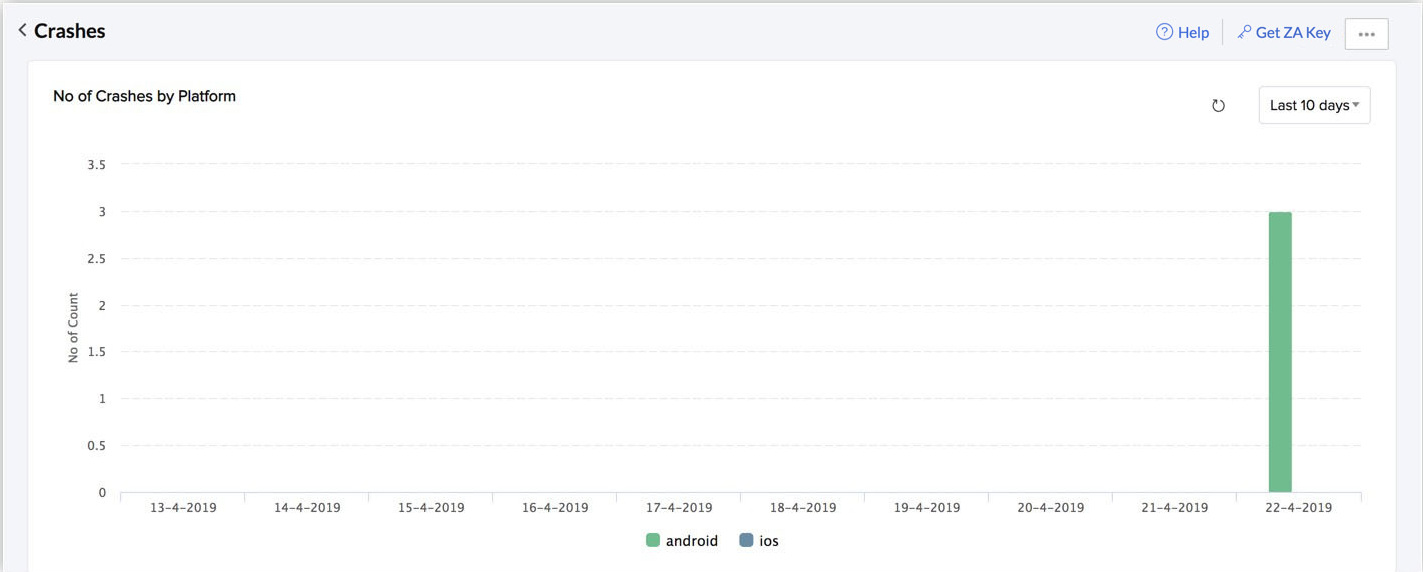Toggle the ios legend color swatch

click(746, 540)
